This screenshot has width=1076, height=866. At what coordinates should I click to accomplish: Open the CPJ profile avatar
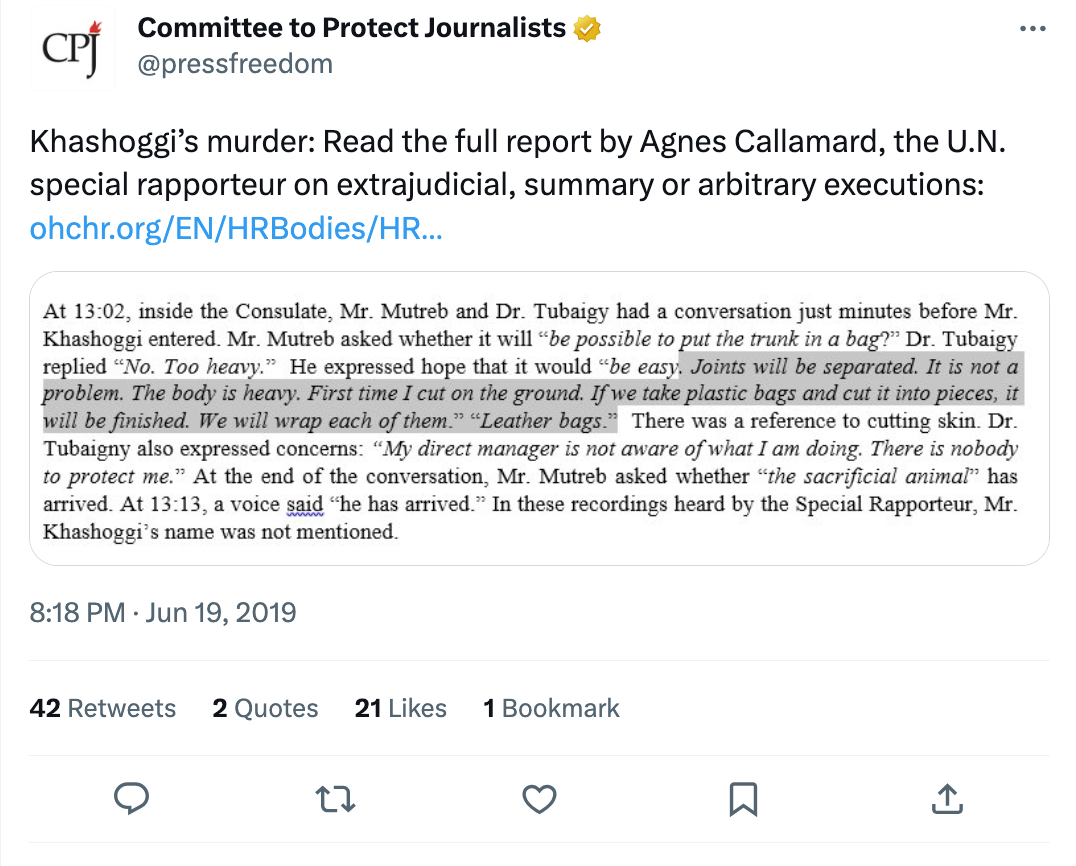click(71, 48)
